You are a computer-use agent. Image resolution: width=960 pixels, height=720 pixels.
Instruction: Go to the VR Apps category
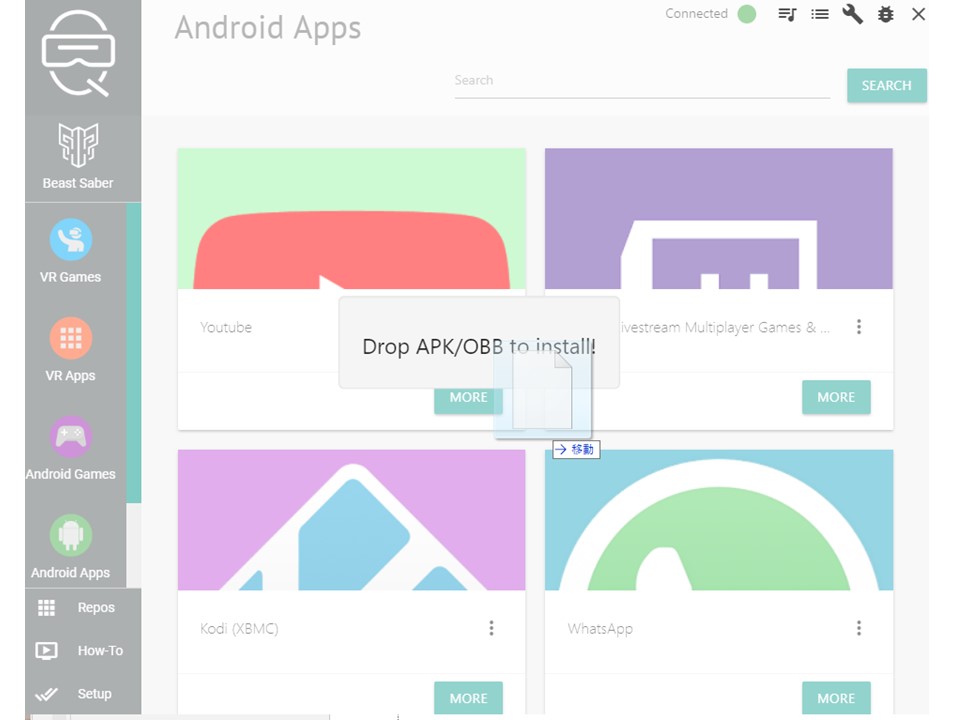[x=70, y=350]
